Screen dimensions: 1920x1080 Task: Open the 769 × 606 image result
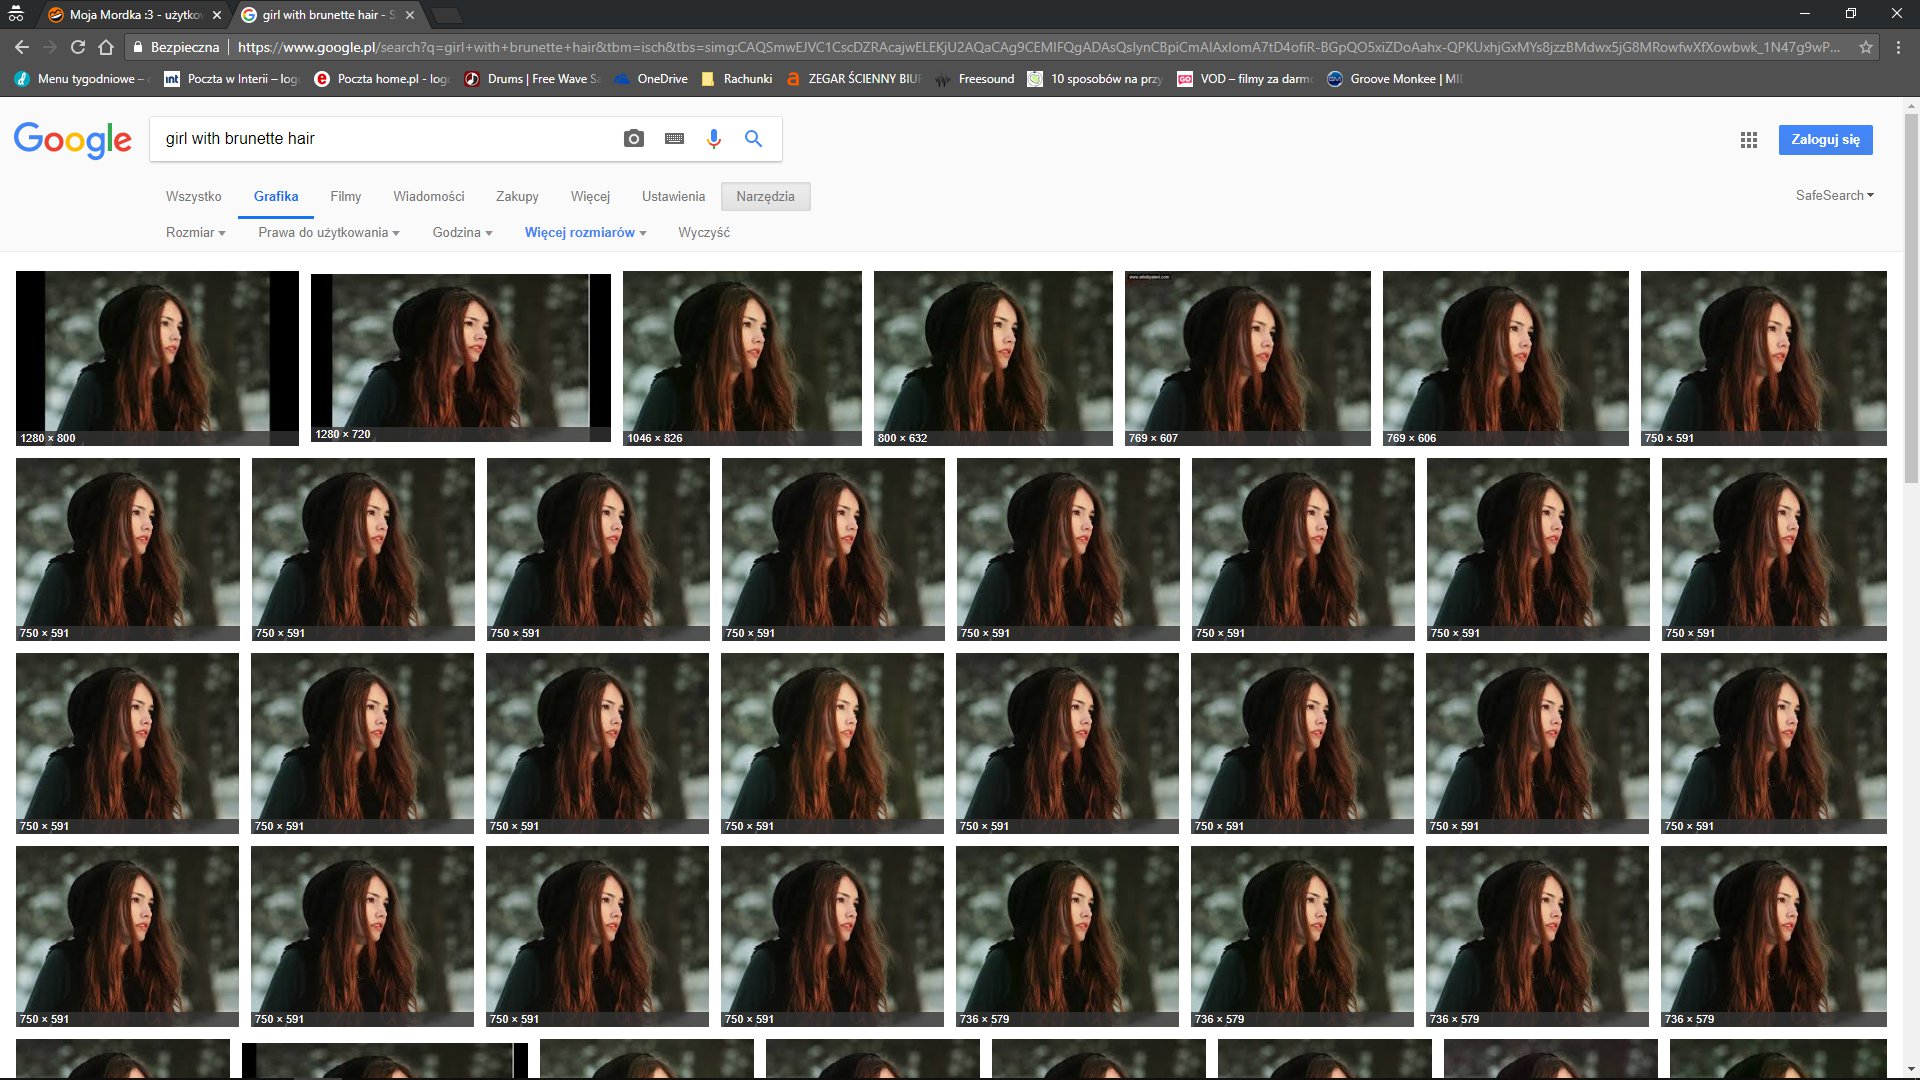[1506, 358]
